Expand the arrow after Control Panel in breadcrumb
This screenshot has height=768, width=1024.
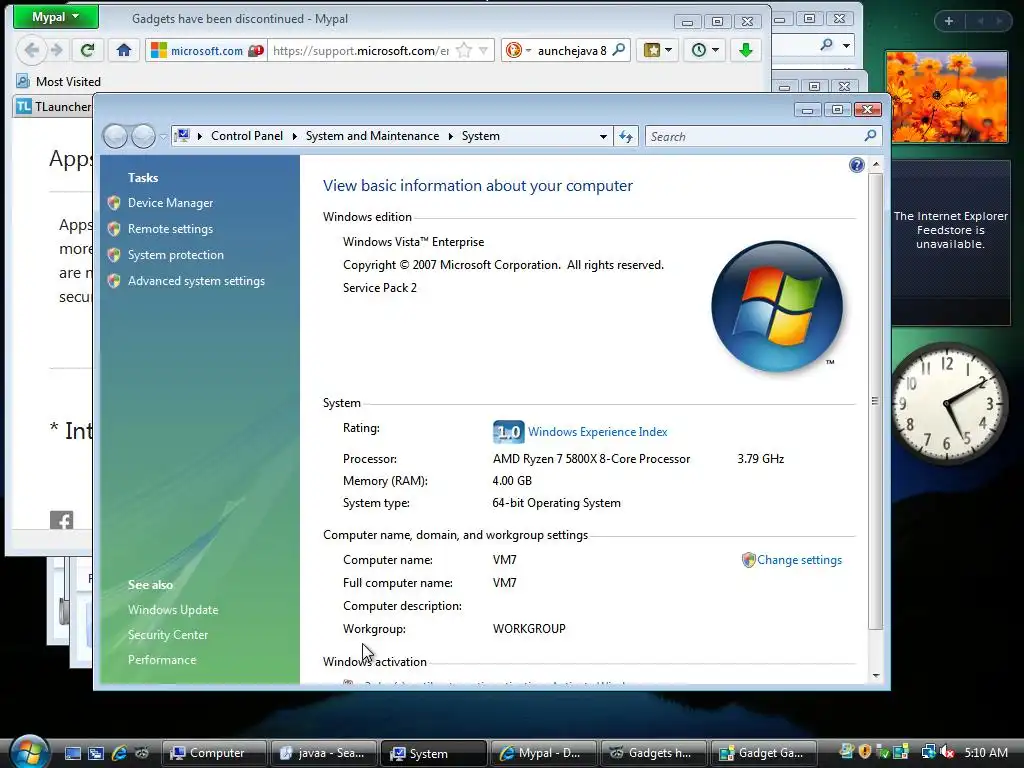[295, 136]
